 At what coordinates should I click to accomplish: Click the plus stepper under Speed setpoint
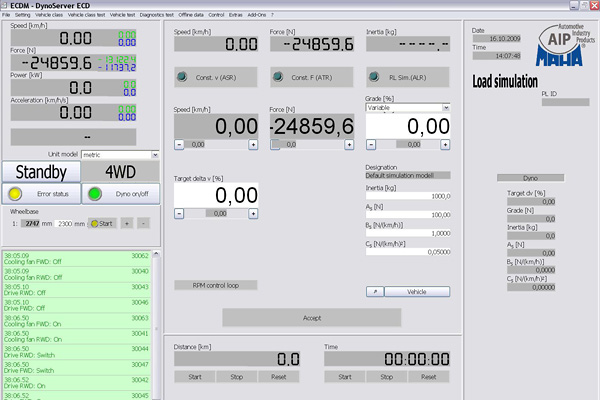point(257,144)
